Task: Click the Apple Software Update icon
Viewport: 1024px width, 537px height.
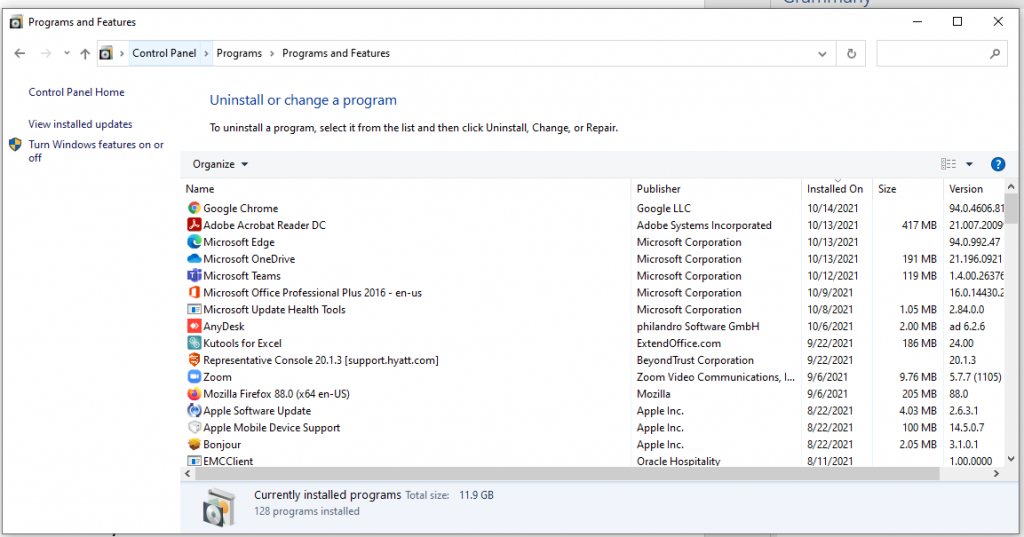Action: pos(194,411)
